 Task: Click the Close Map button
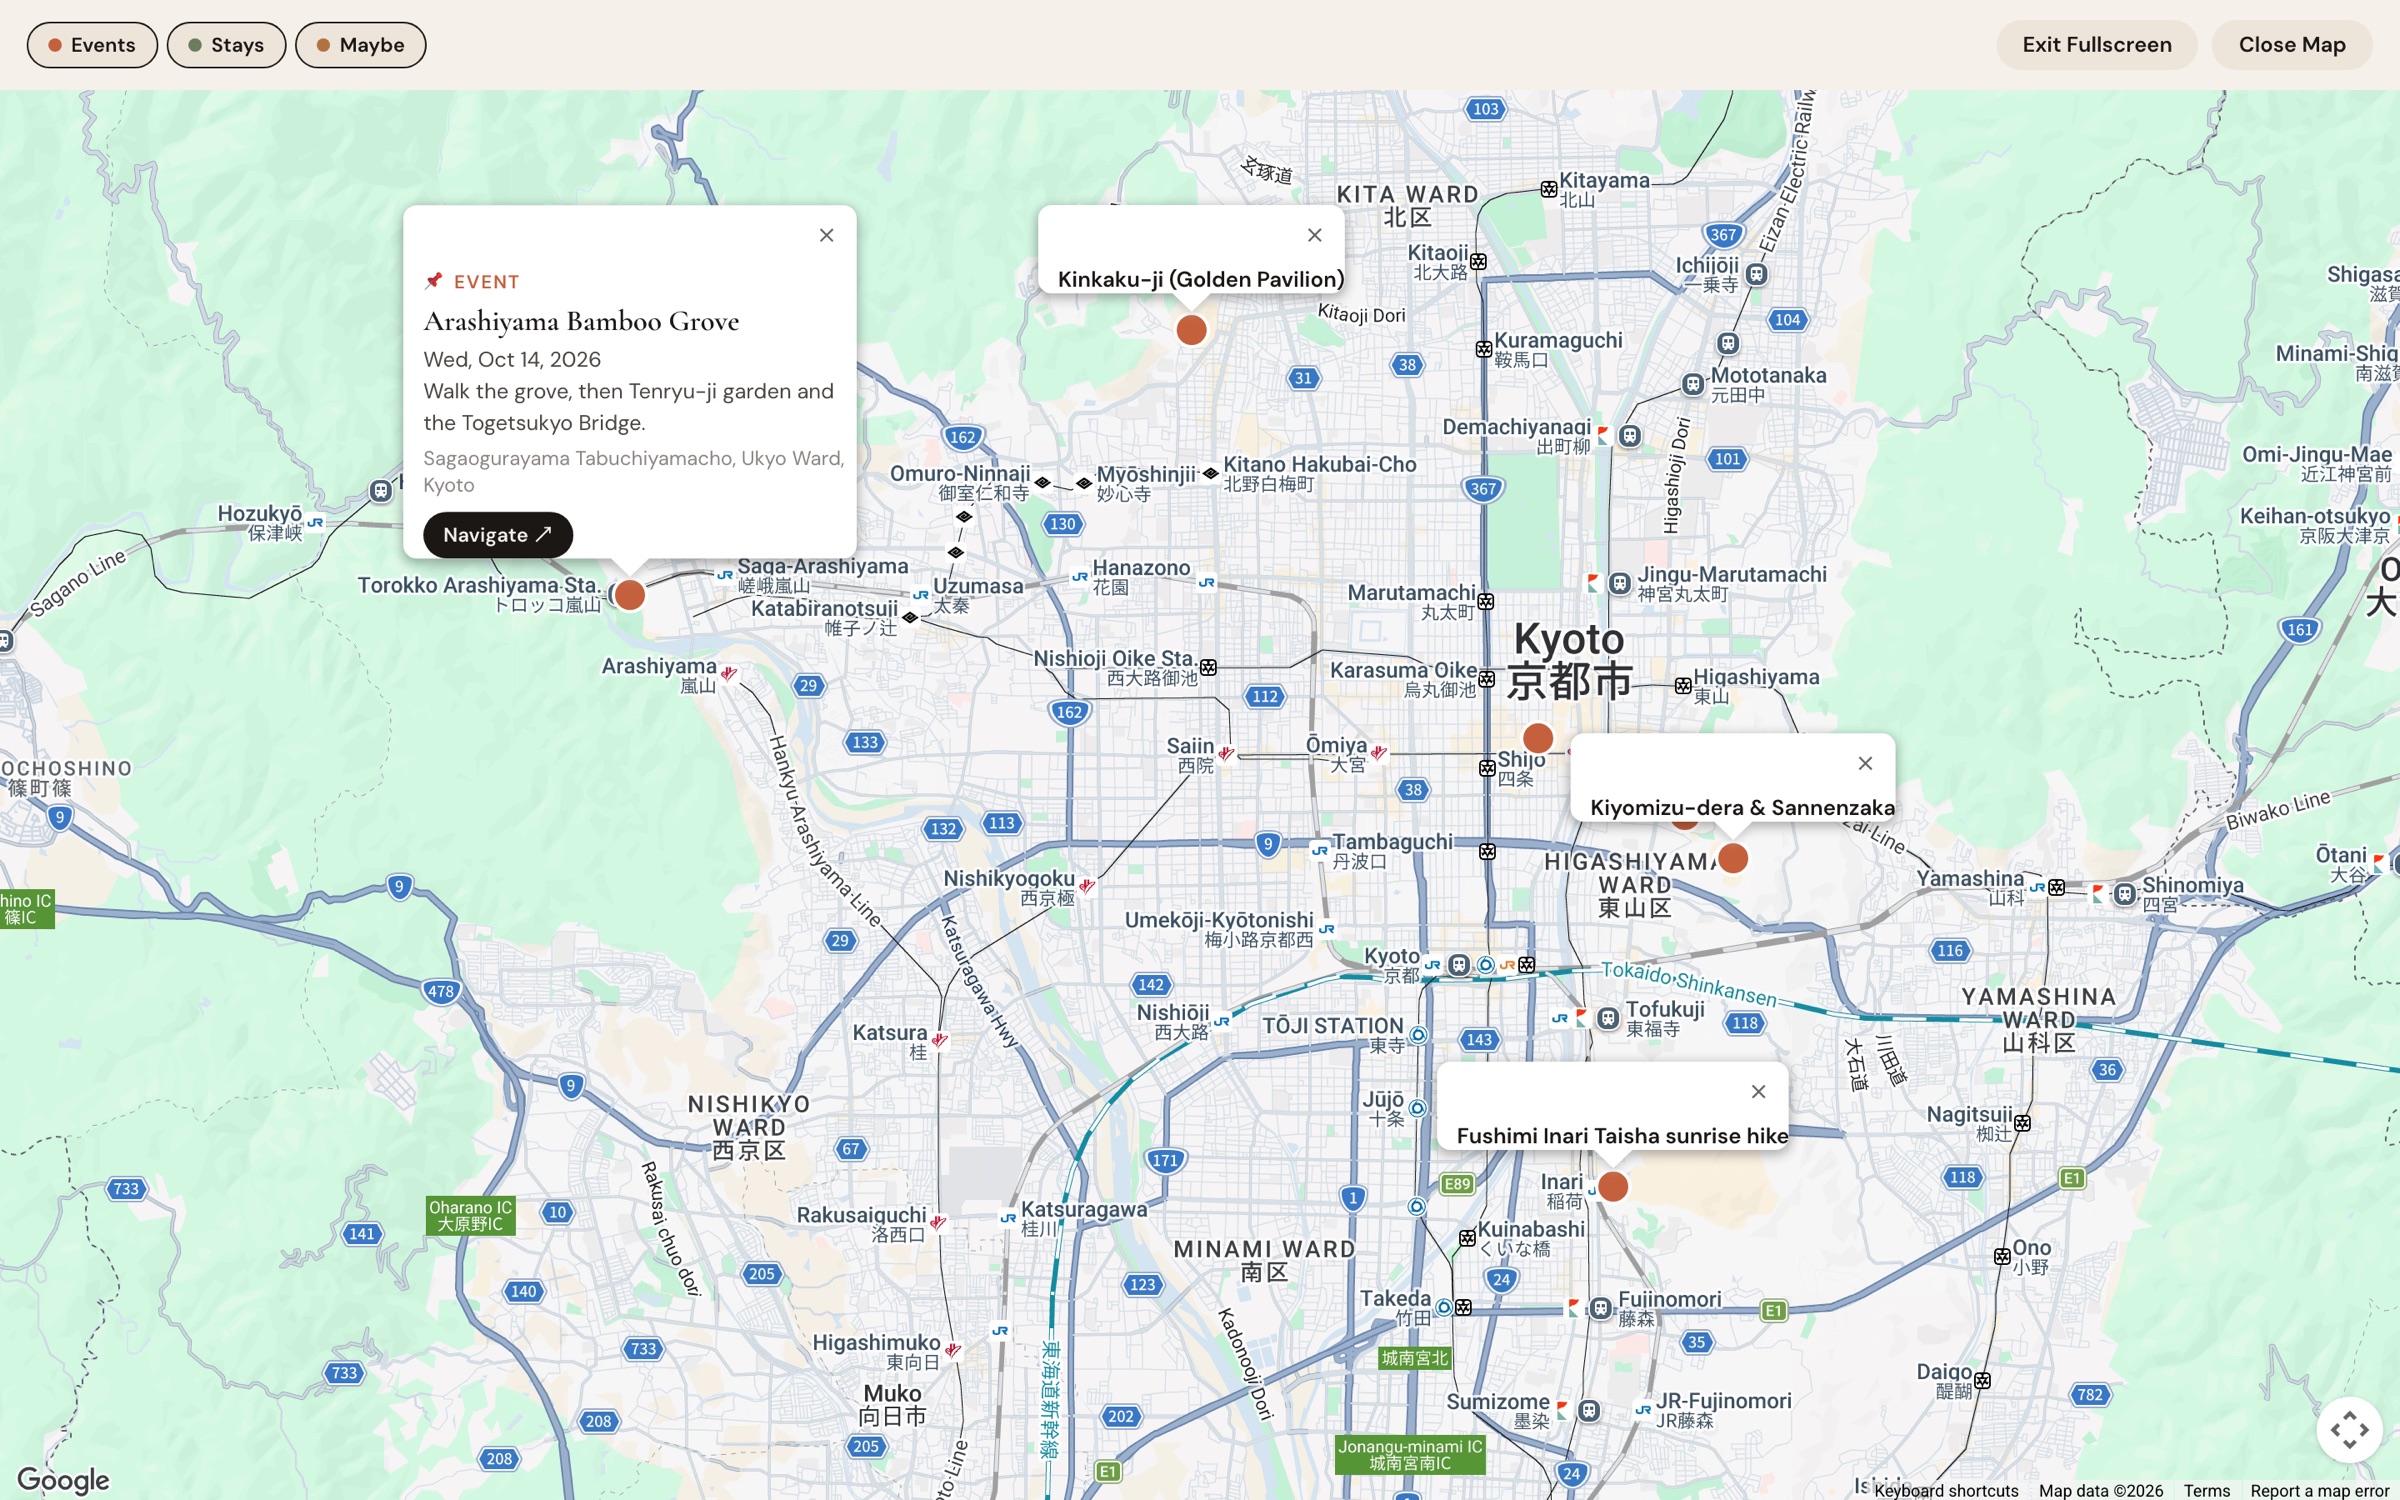coord(2292,45)
